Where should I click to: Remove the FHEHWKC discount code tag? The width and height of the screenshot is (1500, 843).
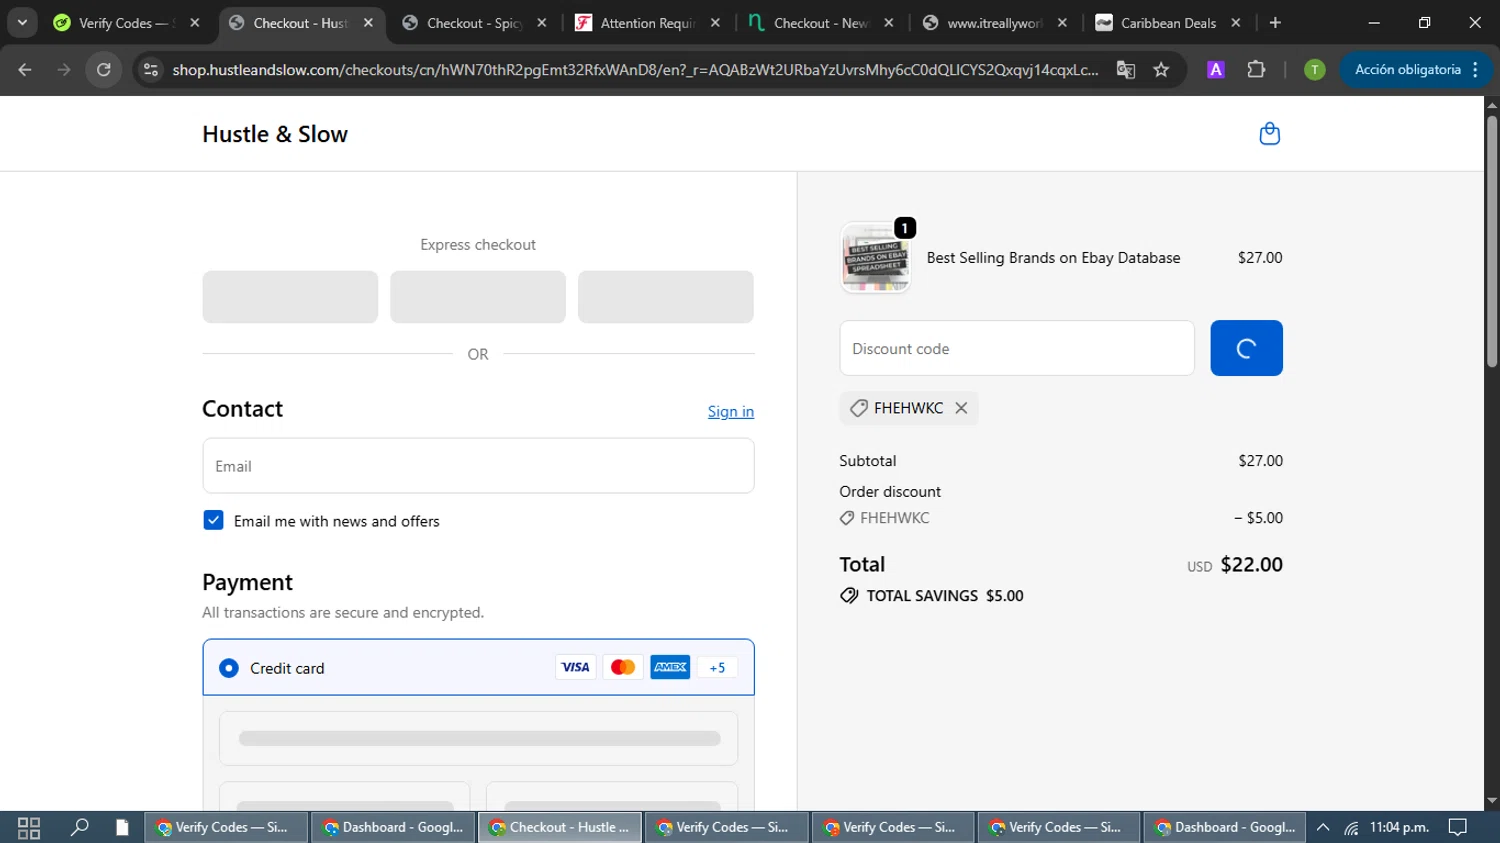961,408
